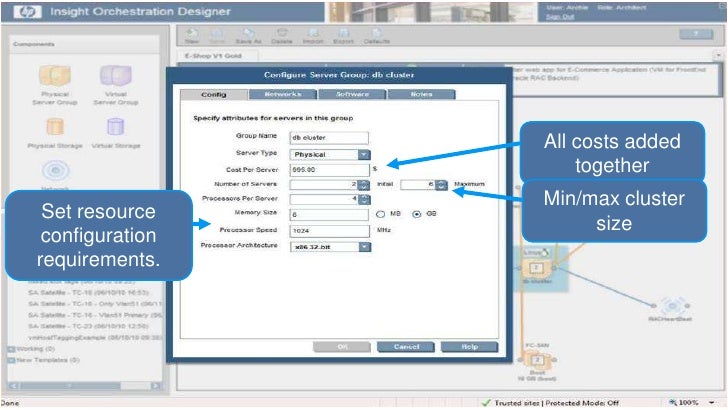Select the Network component icon in palette
Viewport: 728px width, 410px height.
(56, 170)
